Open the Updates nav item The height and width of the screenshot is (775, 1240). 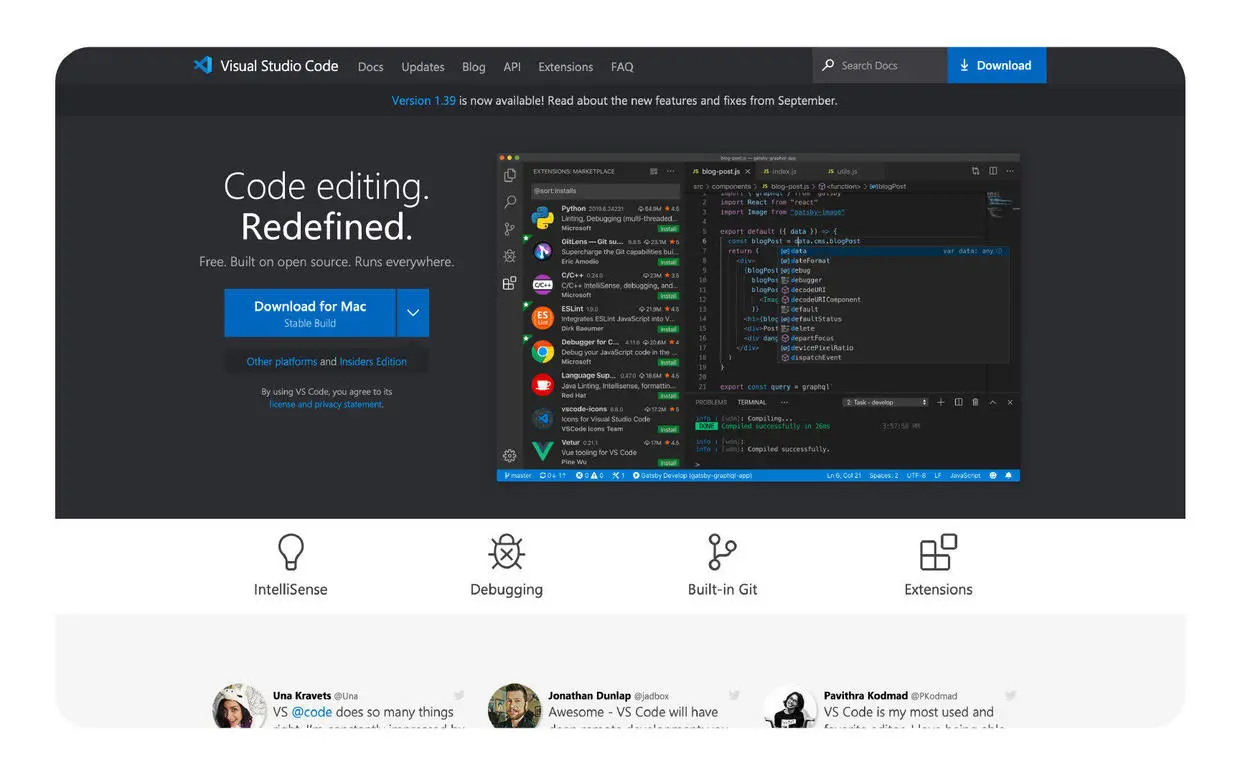[423, 67]
